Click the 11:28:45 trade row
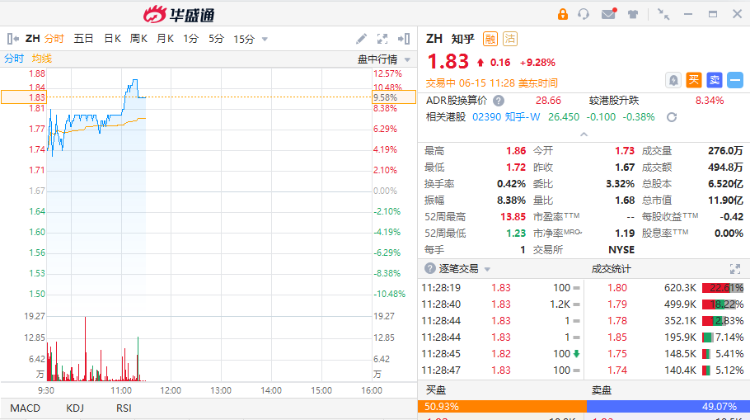750x420 pixels. (501, 354)
